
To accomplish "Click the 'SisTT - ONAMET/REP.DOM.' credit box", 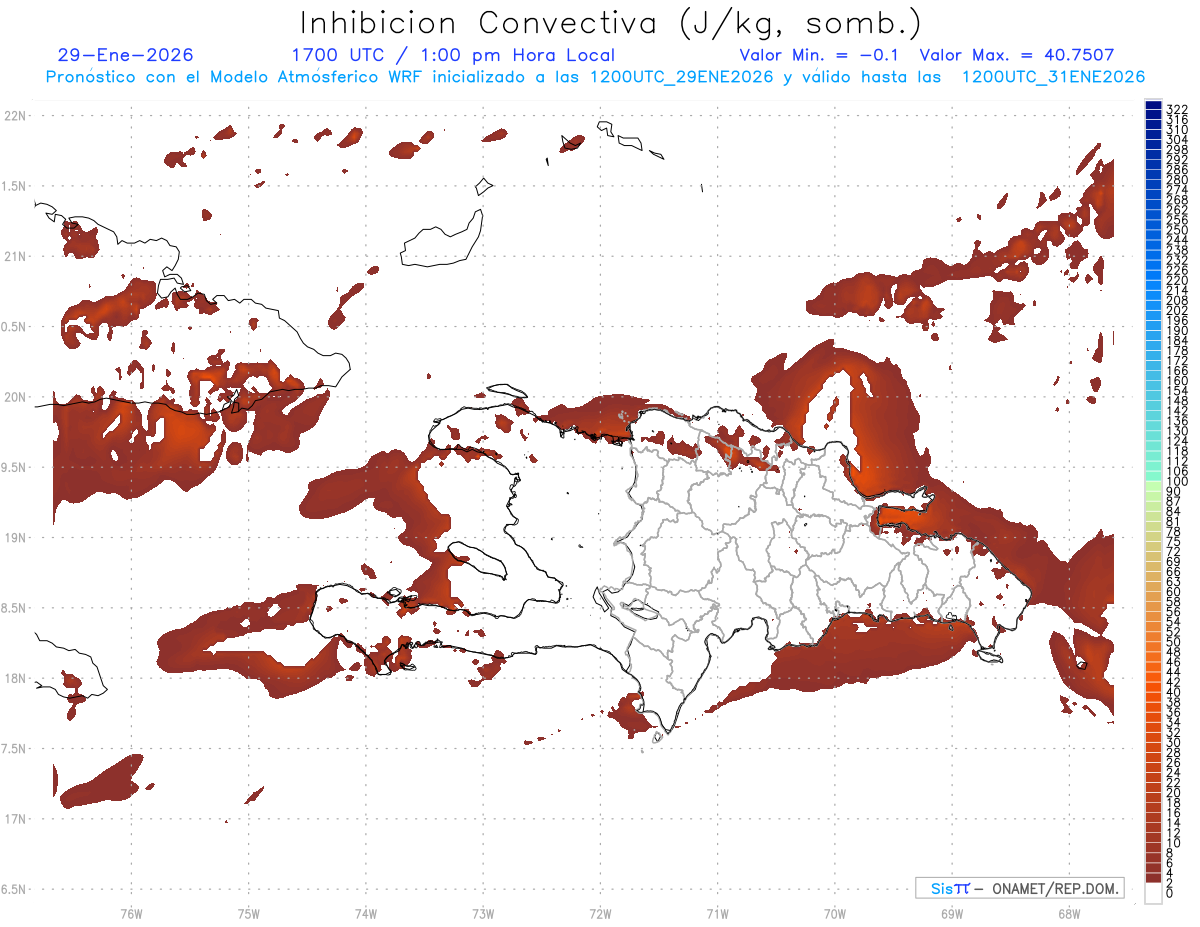I will tap(1020, 888).
